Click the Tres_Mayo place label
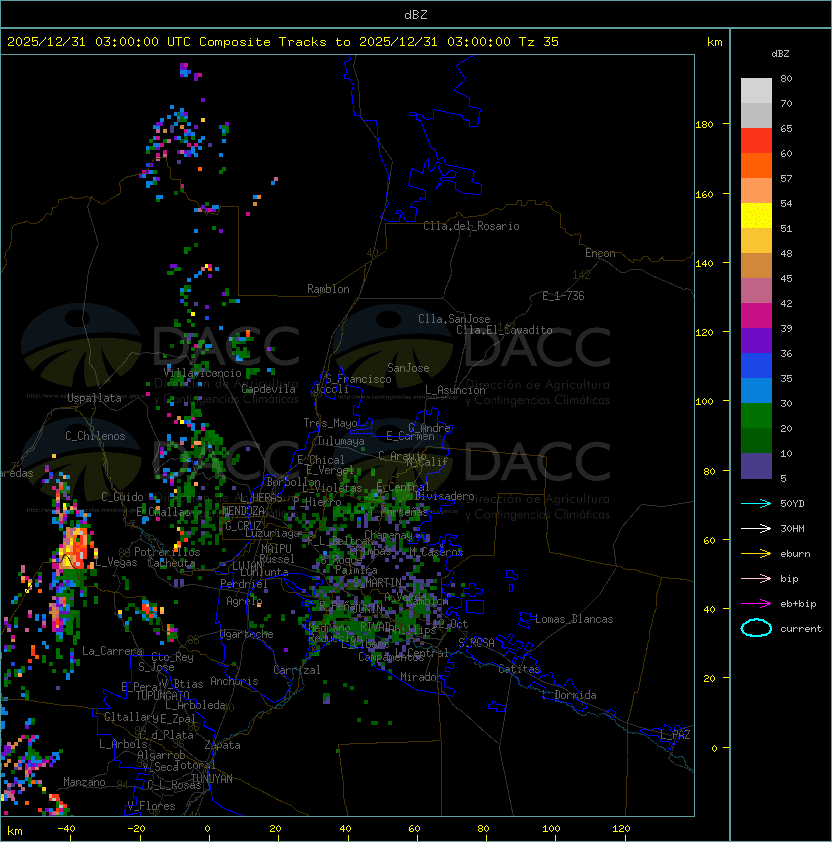Viewport: 832px width, 842px height. (330, 423)
